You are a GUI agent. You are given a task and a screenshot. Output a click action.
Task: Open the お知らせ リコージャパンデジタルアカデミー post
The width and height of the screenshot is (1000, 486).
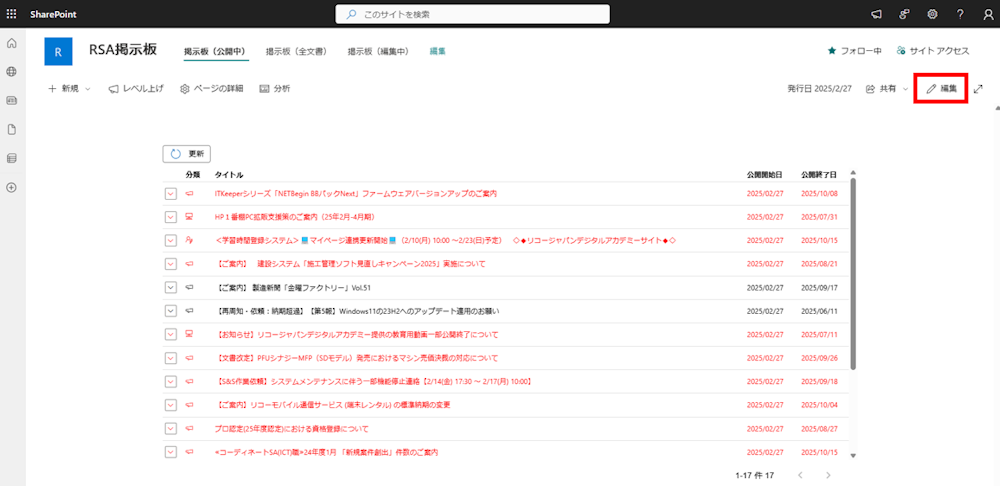pyautogui.click(x=357, y=334)
